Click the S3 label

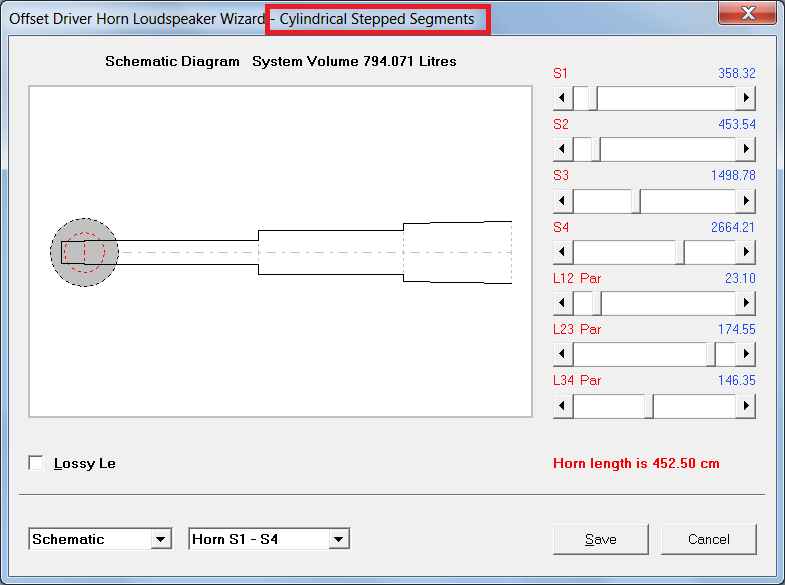[x=561, y=175]
